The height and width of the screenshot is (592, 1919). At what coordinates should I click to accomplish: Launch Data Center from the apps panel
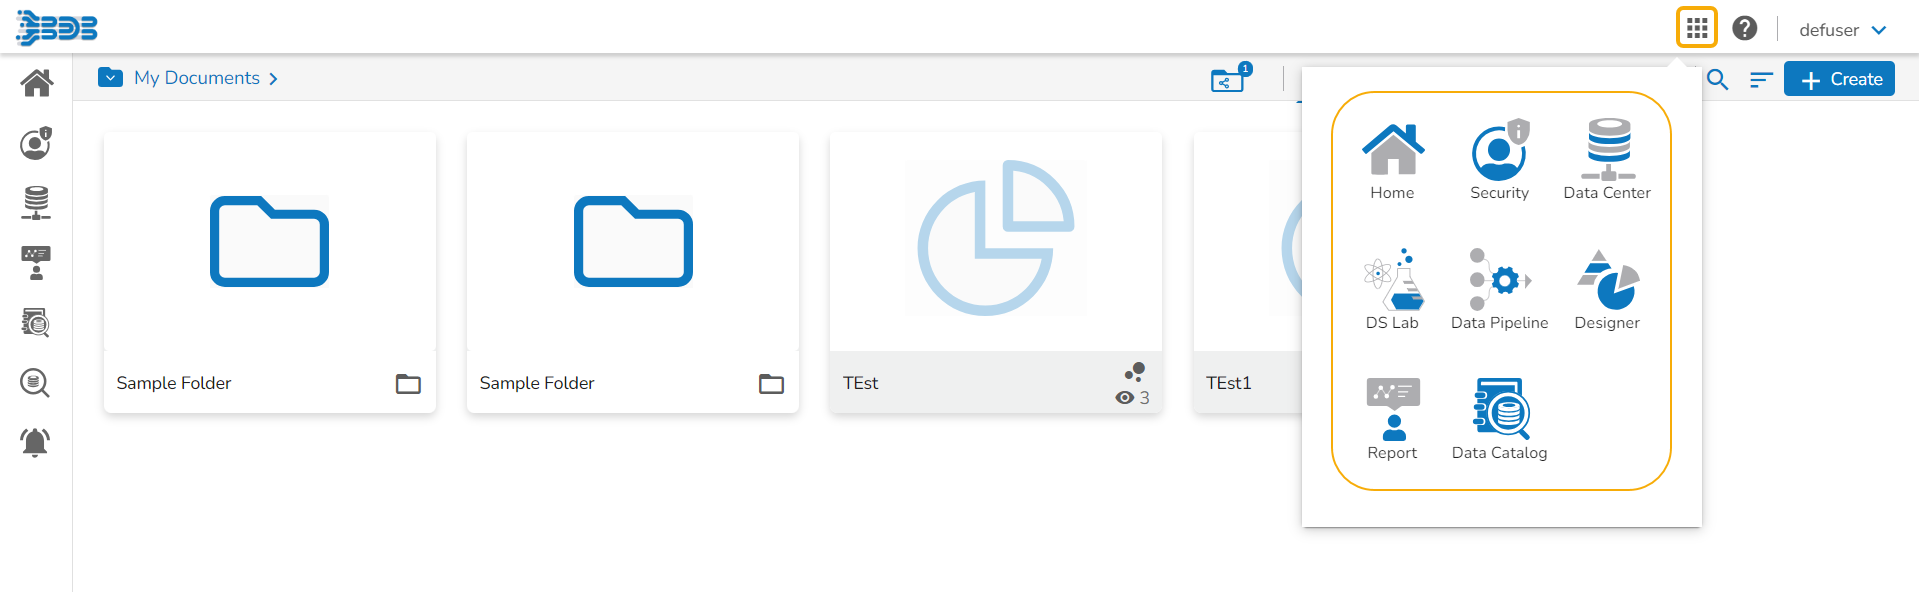pyautogui.click(x=1607, y=160)
